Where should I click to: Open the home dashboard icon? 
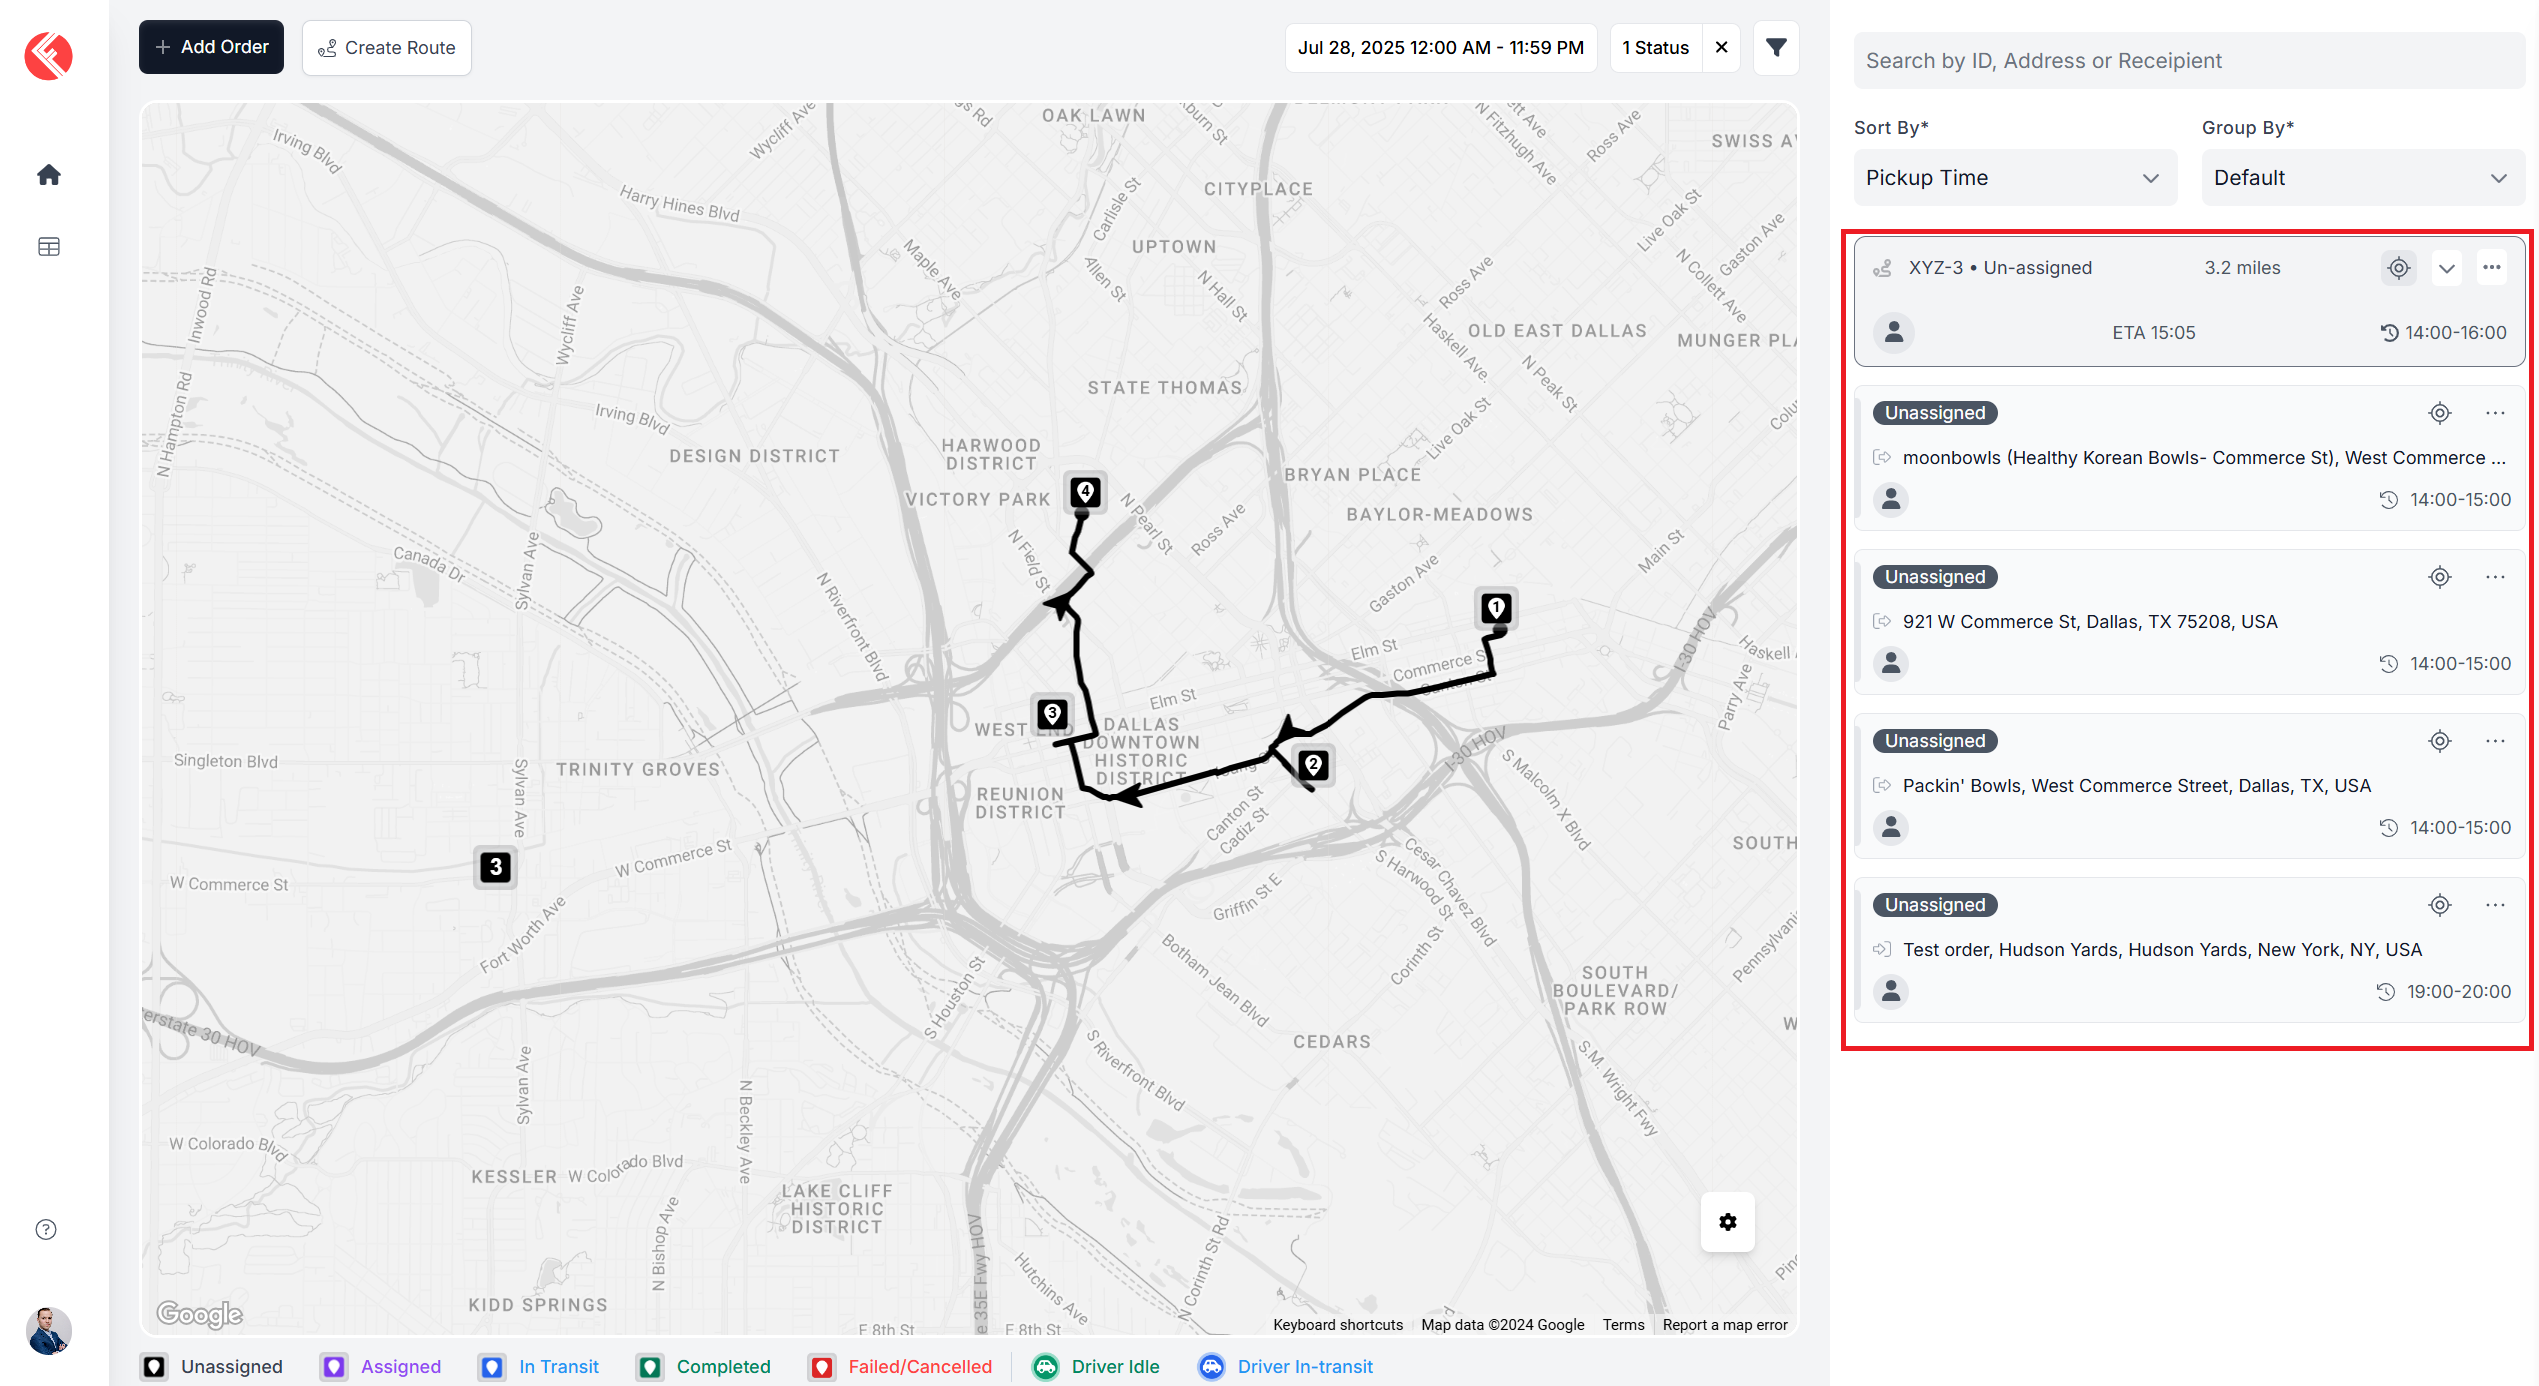pos(48,175)
